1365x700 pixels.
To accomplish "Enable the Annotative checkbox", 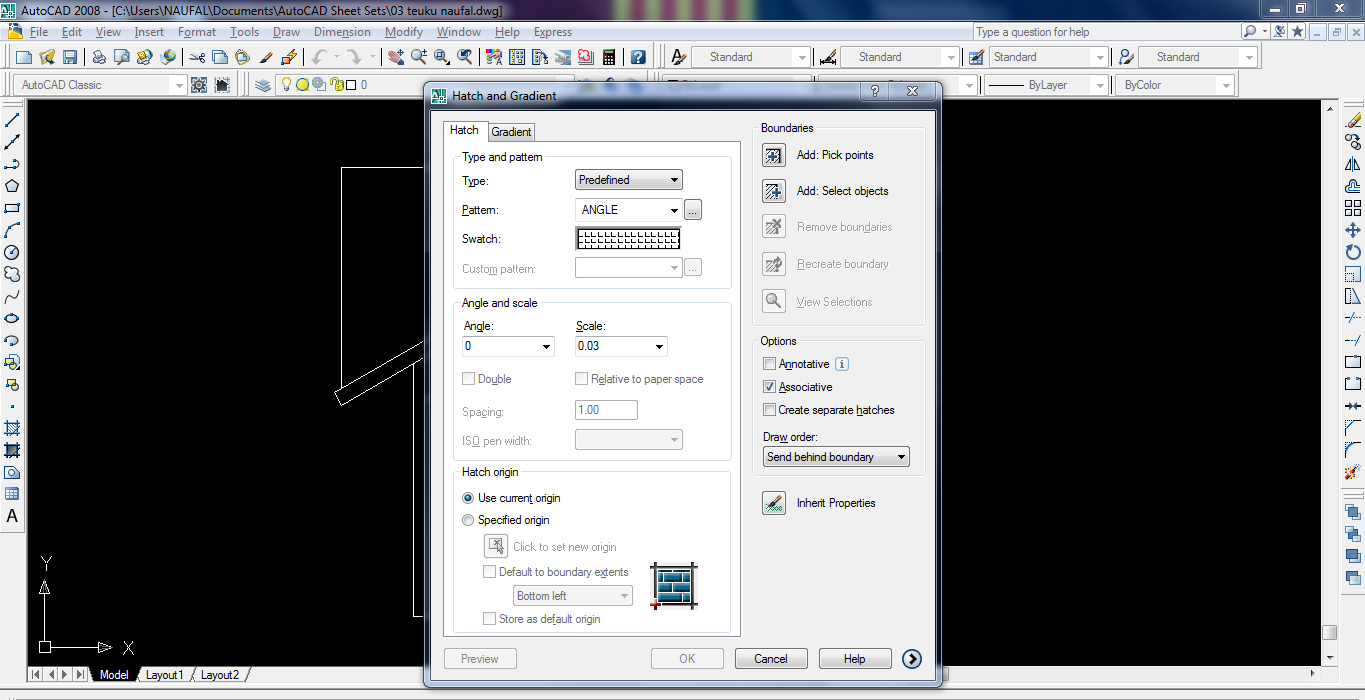I will [x=769, y=364].
